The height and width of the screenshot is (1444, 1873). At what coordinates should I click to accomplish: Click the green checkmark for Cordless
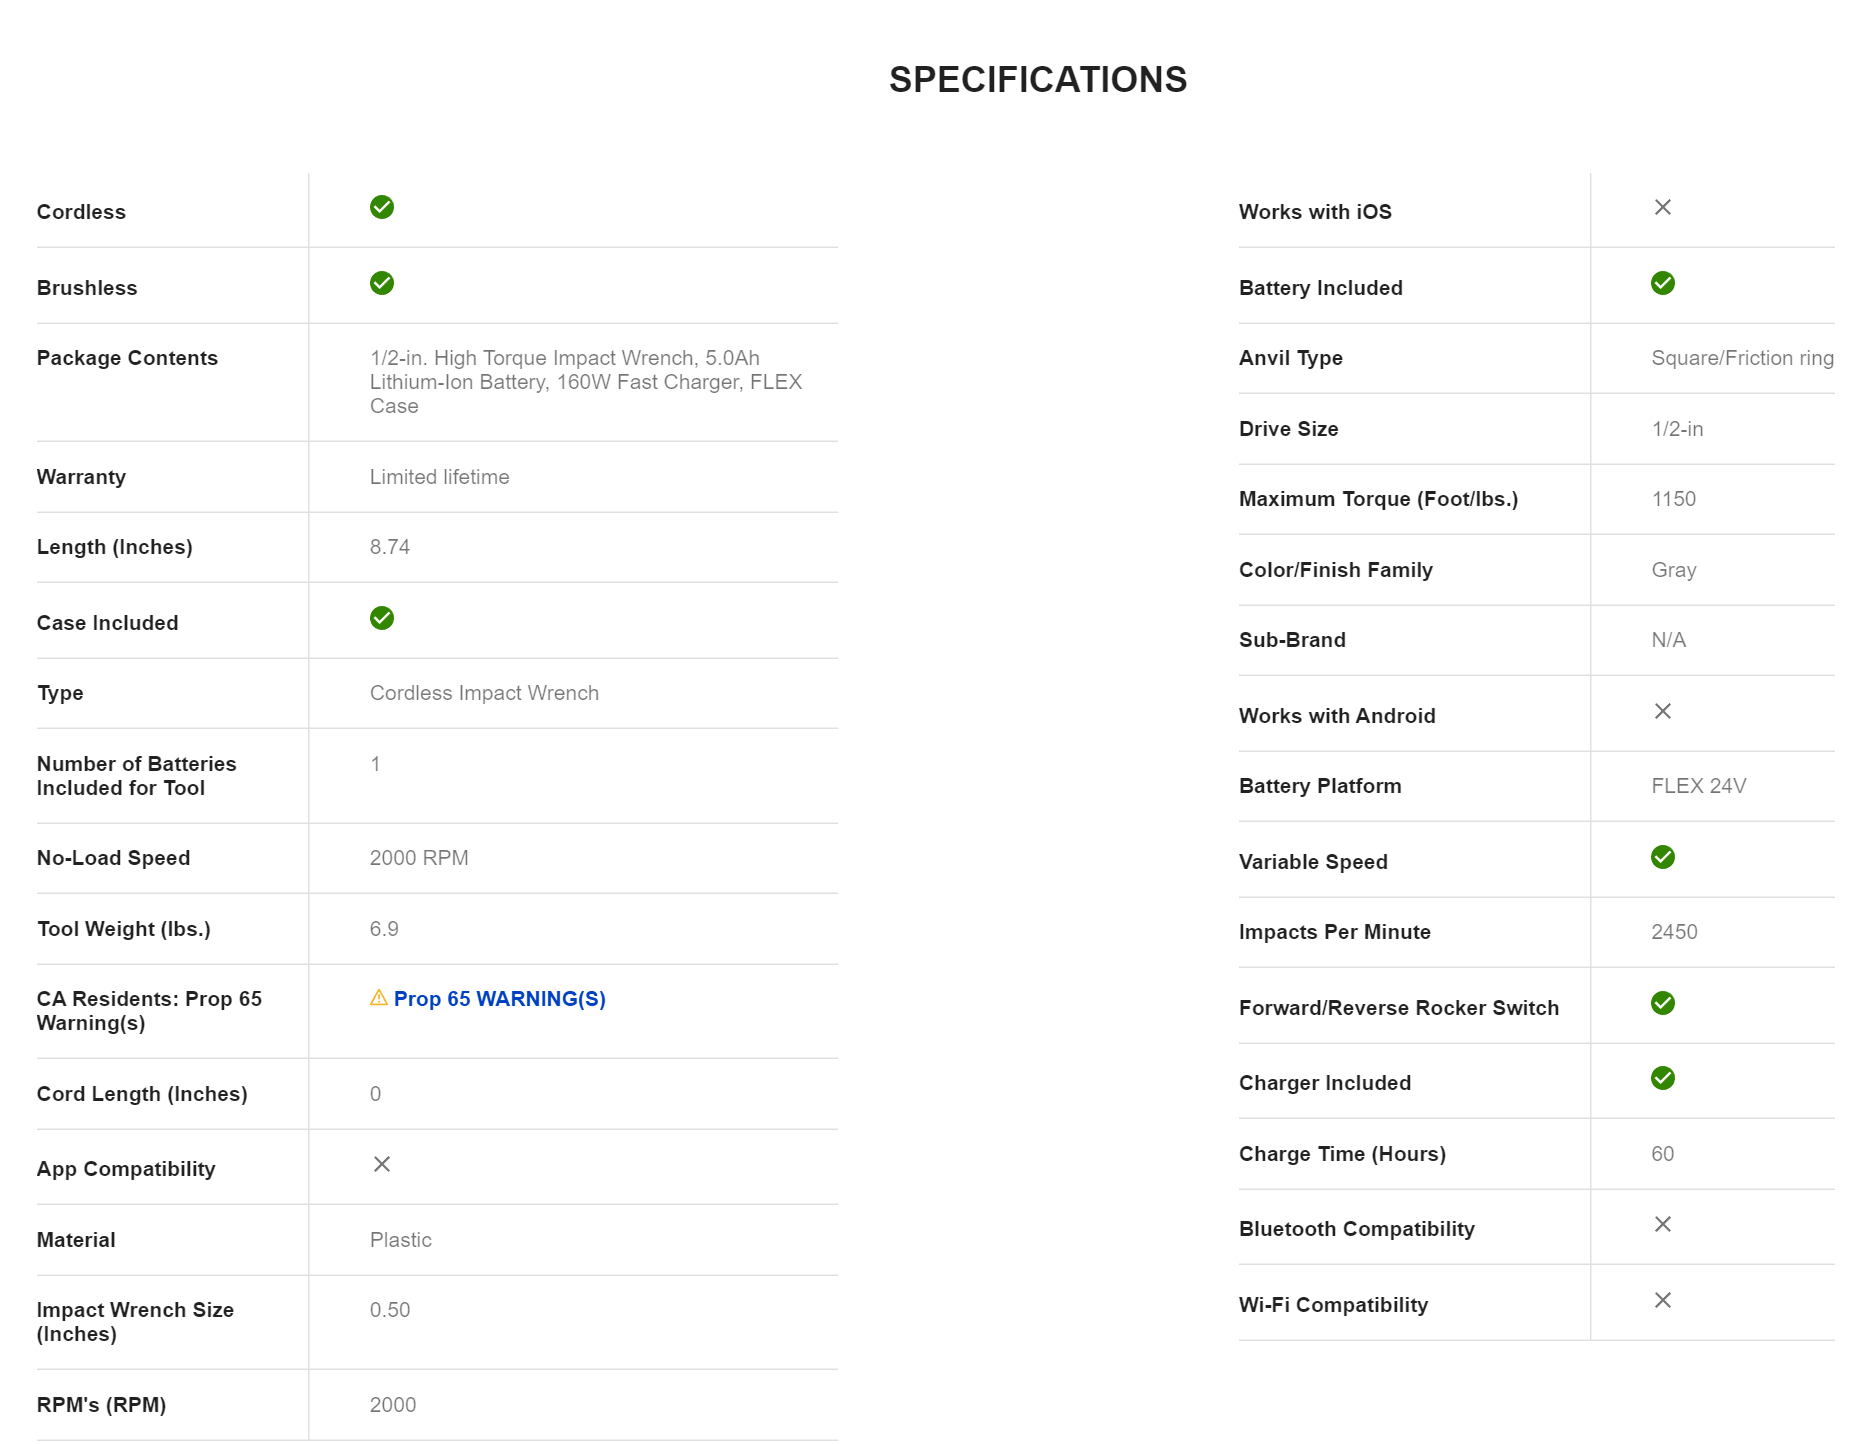tap(382, 207)
